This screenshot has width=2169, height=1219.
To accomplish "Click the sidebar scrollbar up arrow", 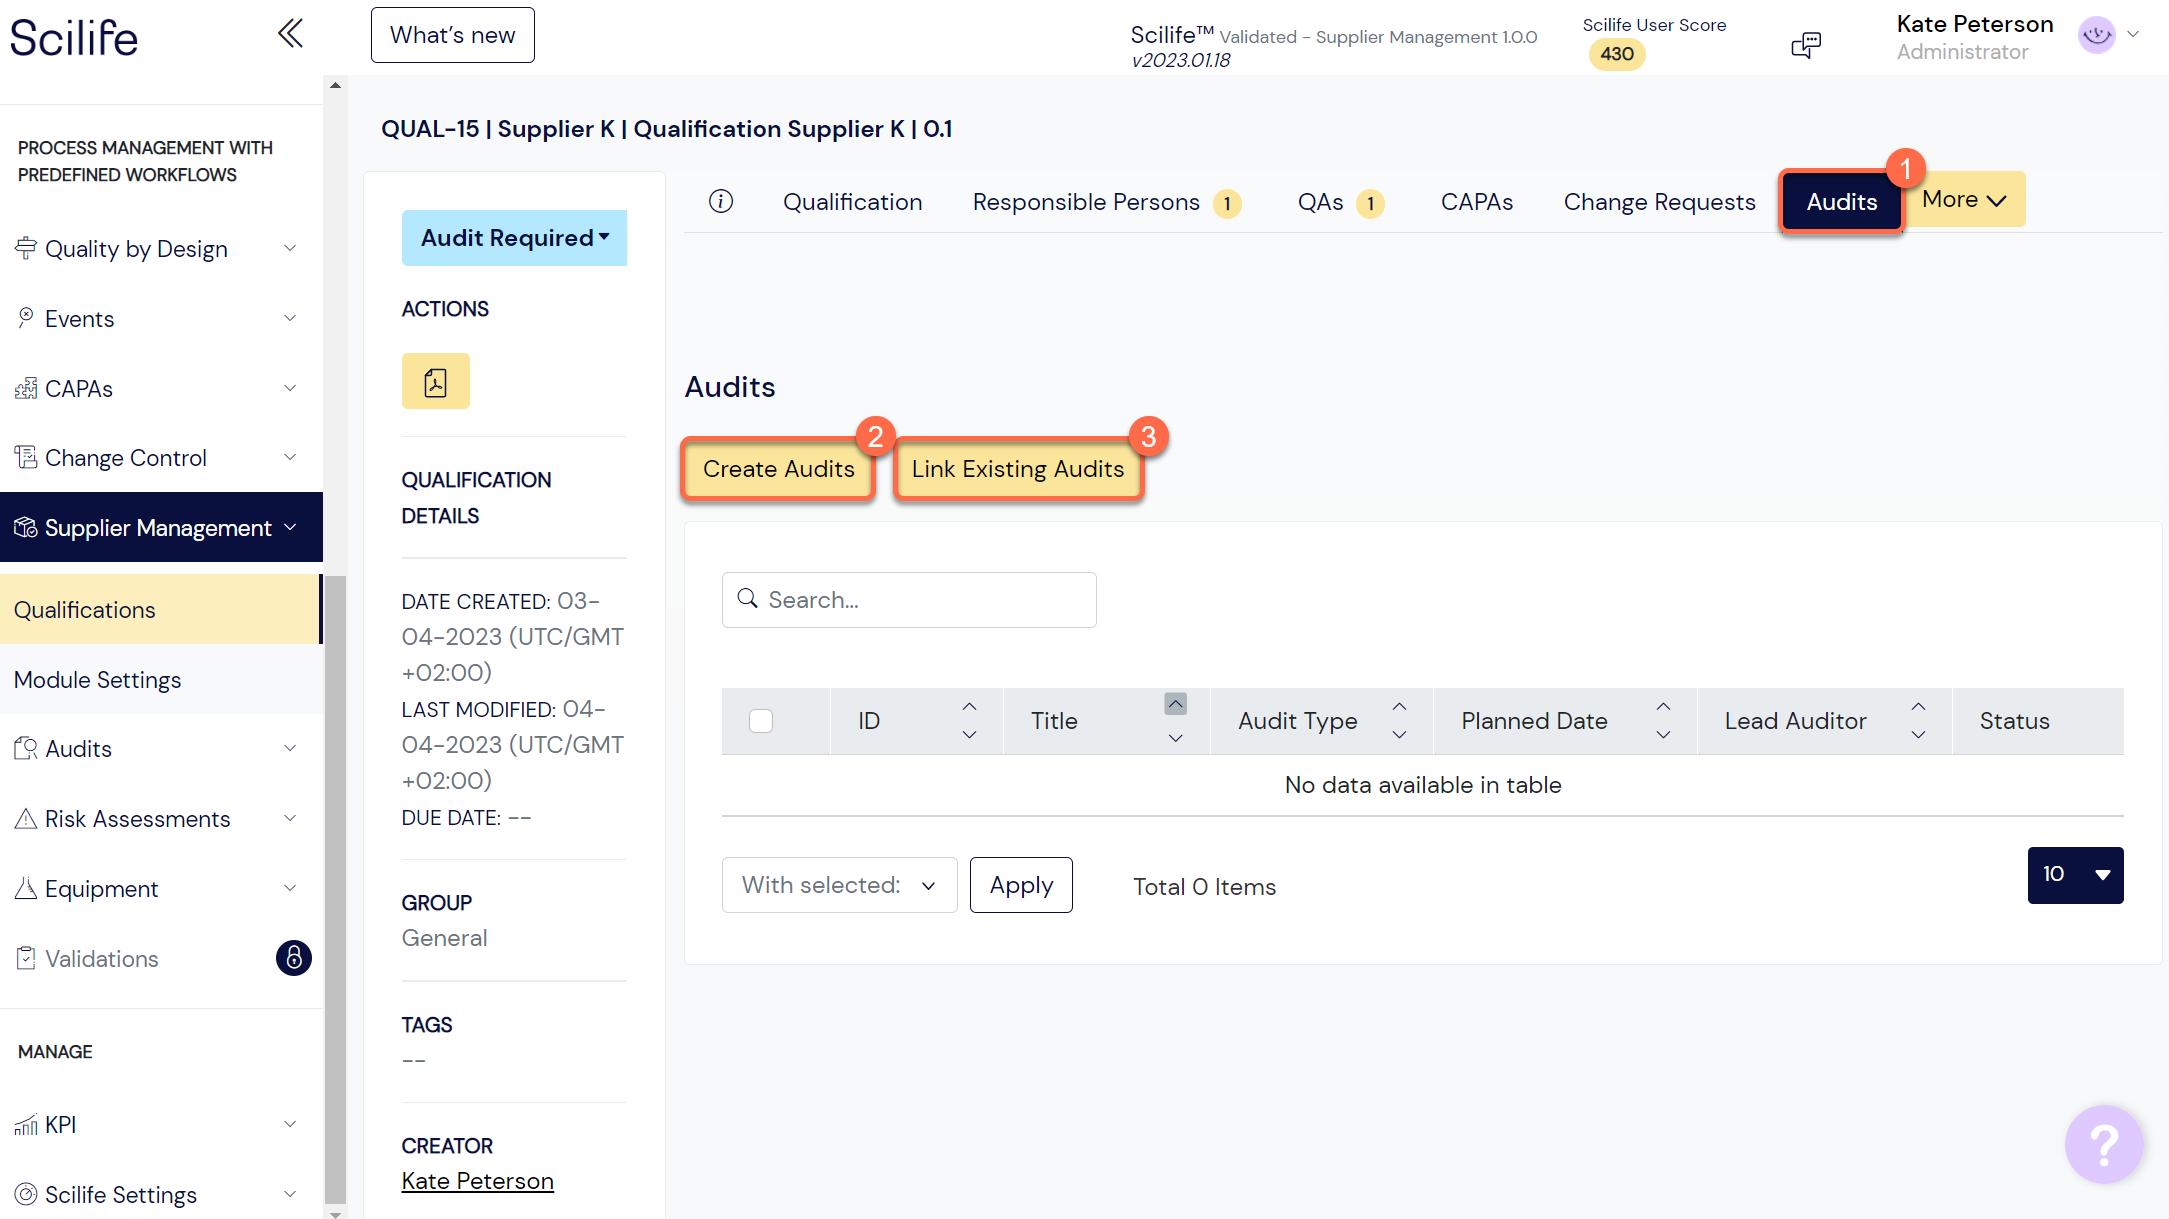I will 335,85.
